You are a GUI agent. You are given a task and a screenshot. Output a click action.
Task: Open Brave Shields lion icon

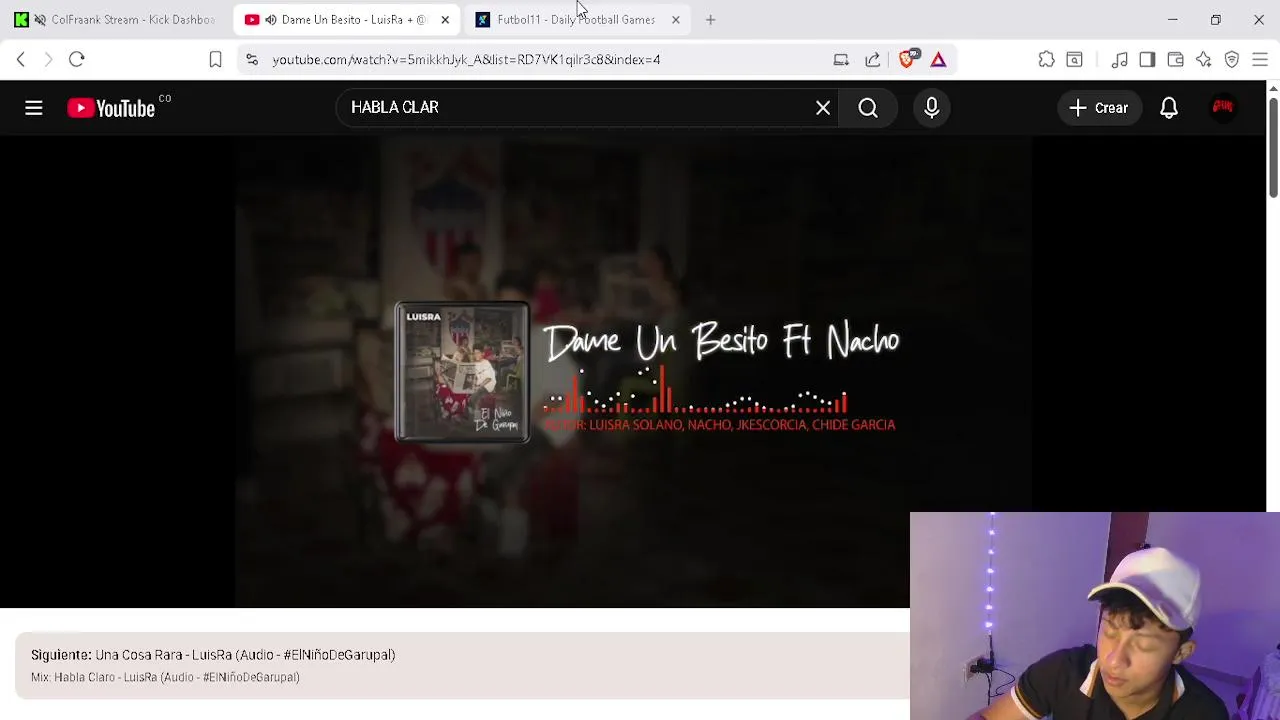click(x=908, y=60)
